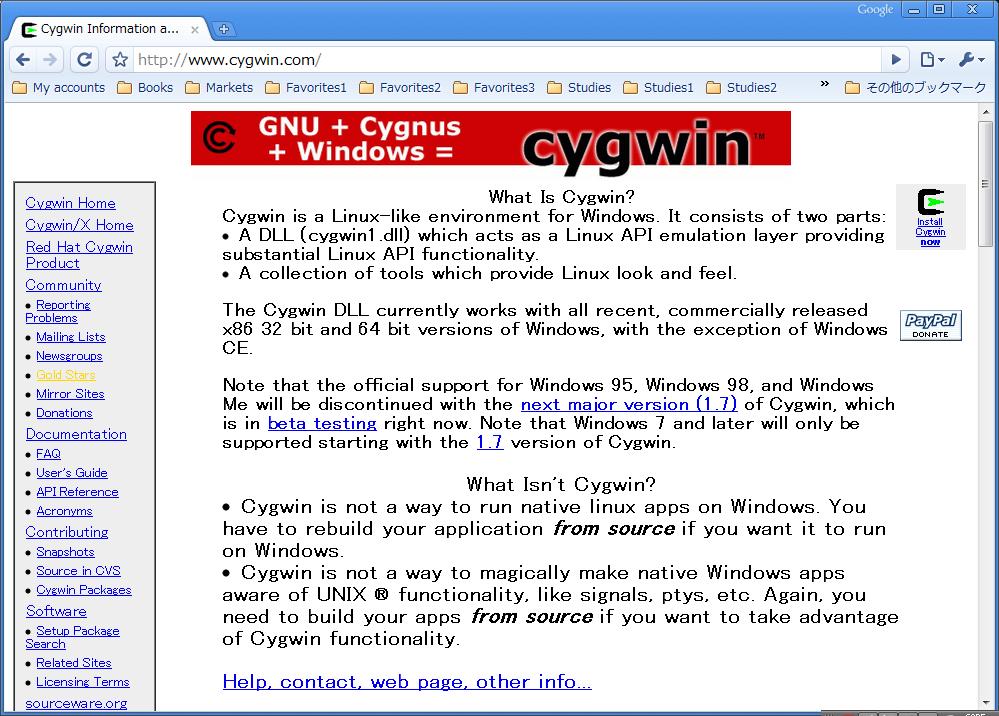The width and height of the screenshot is (999, 716).
Task: Go forward with the browser forward arrow
Action: (50, 60)
